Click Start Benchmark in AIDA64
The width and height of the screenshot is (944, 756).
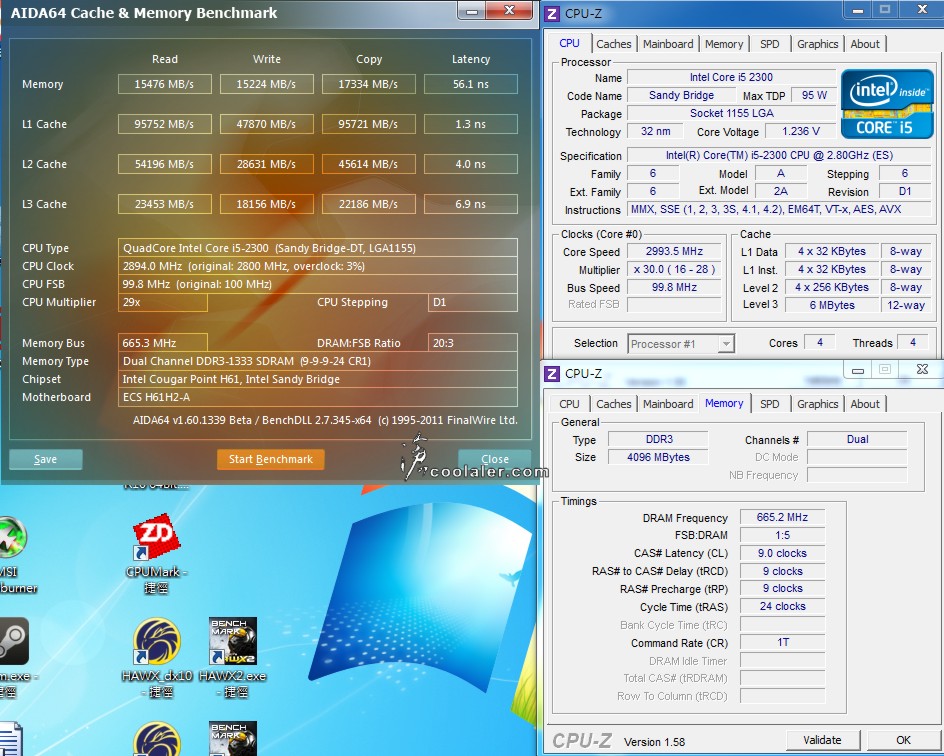click(x=270, y=459)
